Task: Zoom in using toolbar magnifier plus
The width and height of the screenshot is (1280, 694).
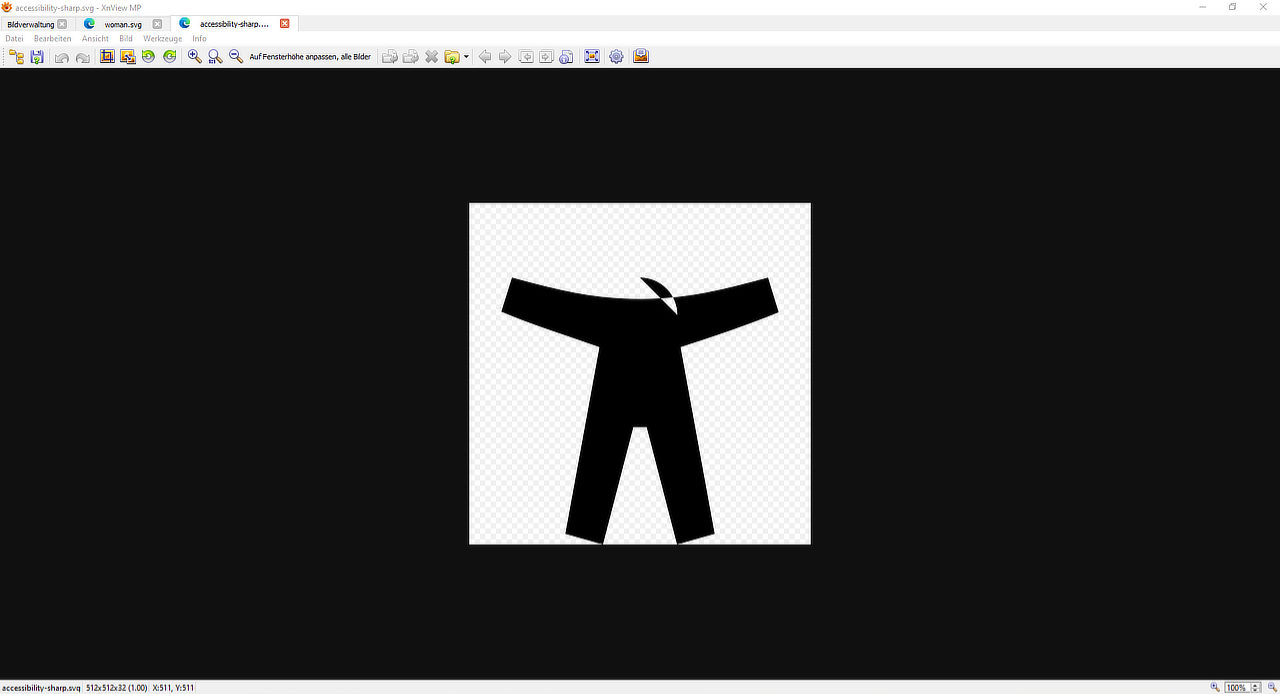Action: (195, 57)
